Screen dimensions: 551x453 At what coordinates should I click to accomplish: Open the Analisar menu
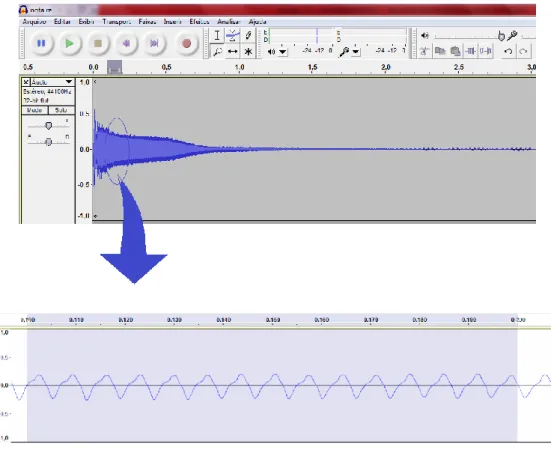point(228,22)
